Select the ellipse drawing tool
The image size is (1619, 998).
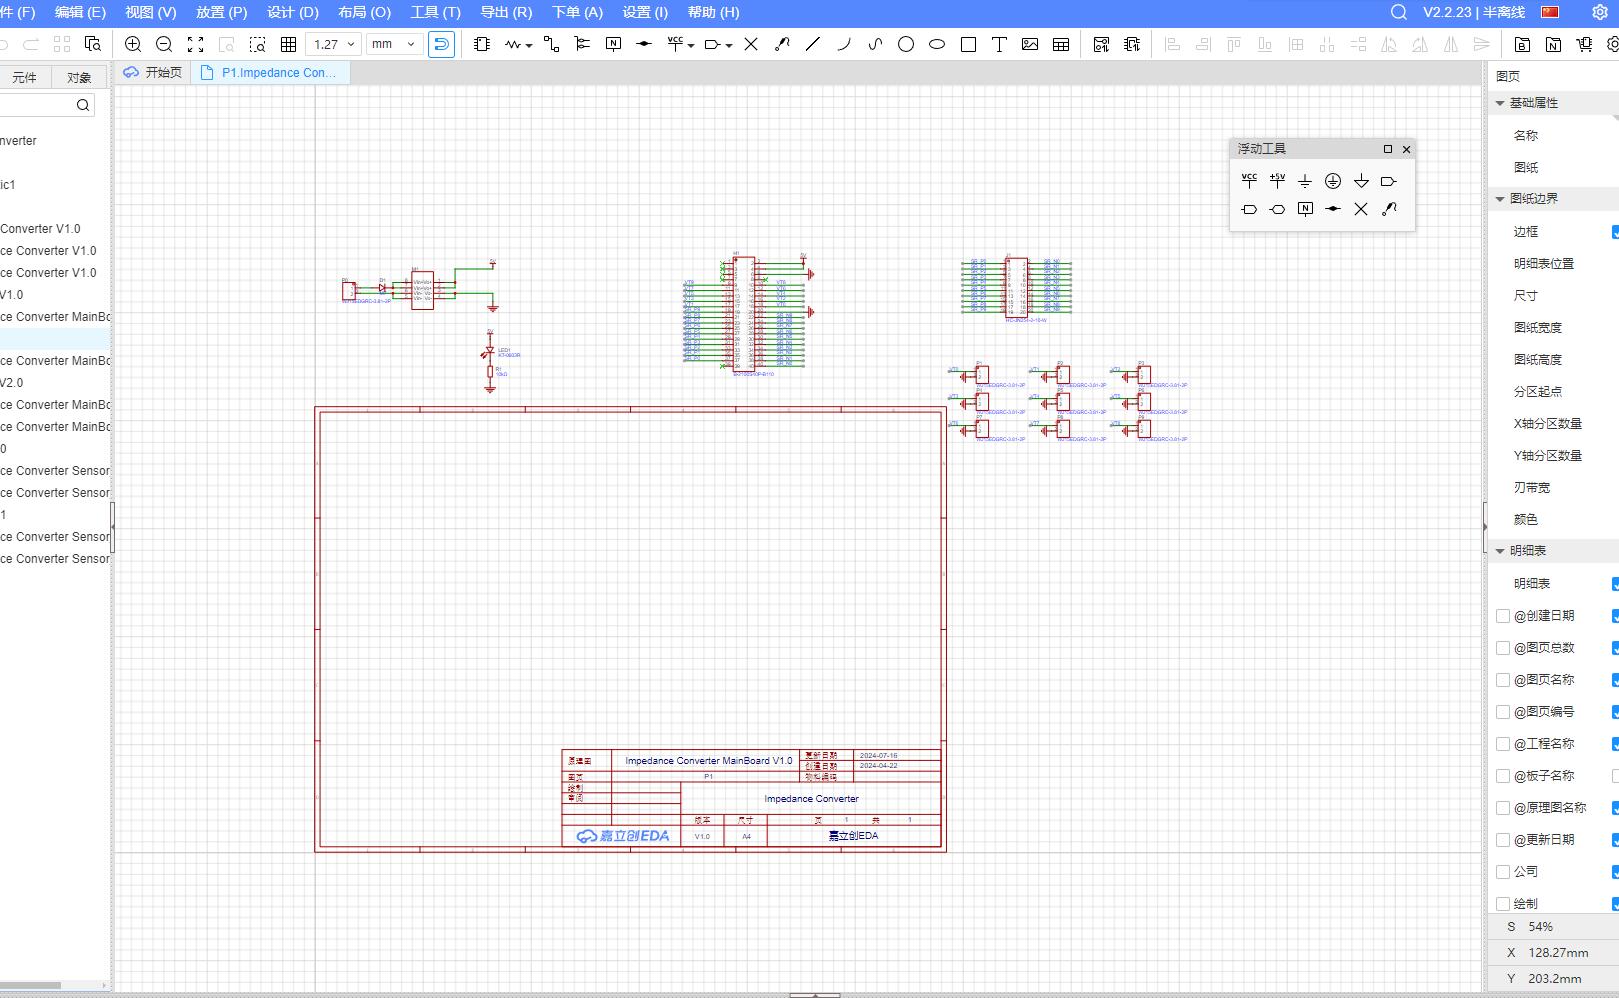point(937,44)
